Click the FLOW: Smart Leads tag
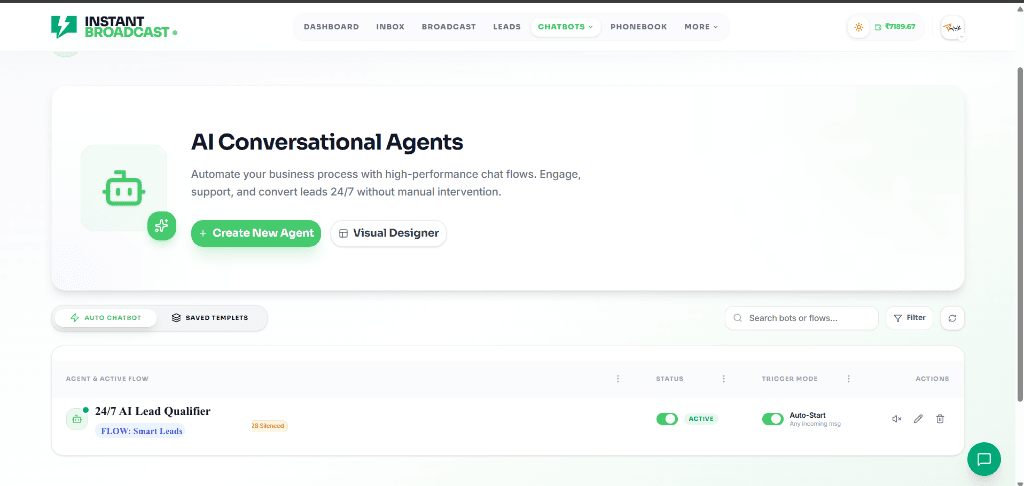 (x=140, y=431)
